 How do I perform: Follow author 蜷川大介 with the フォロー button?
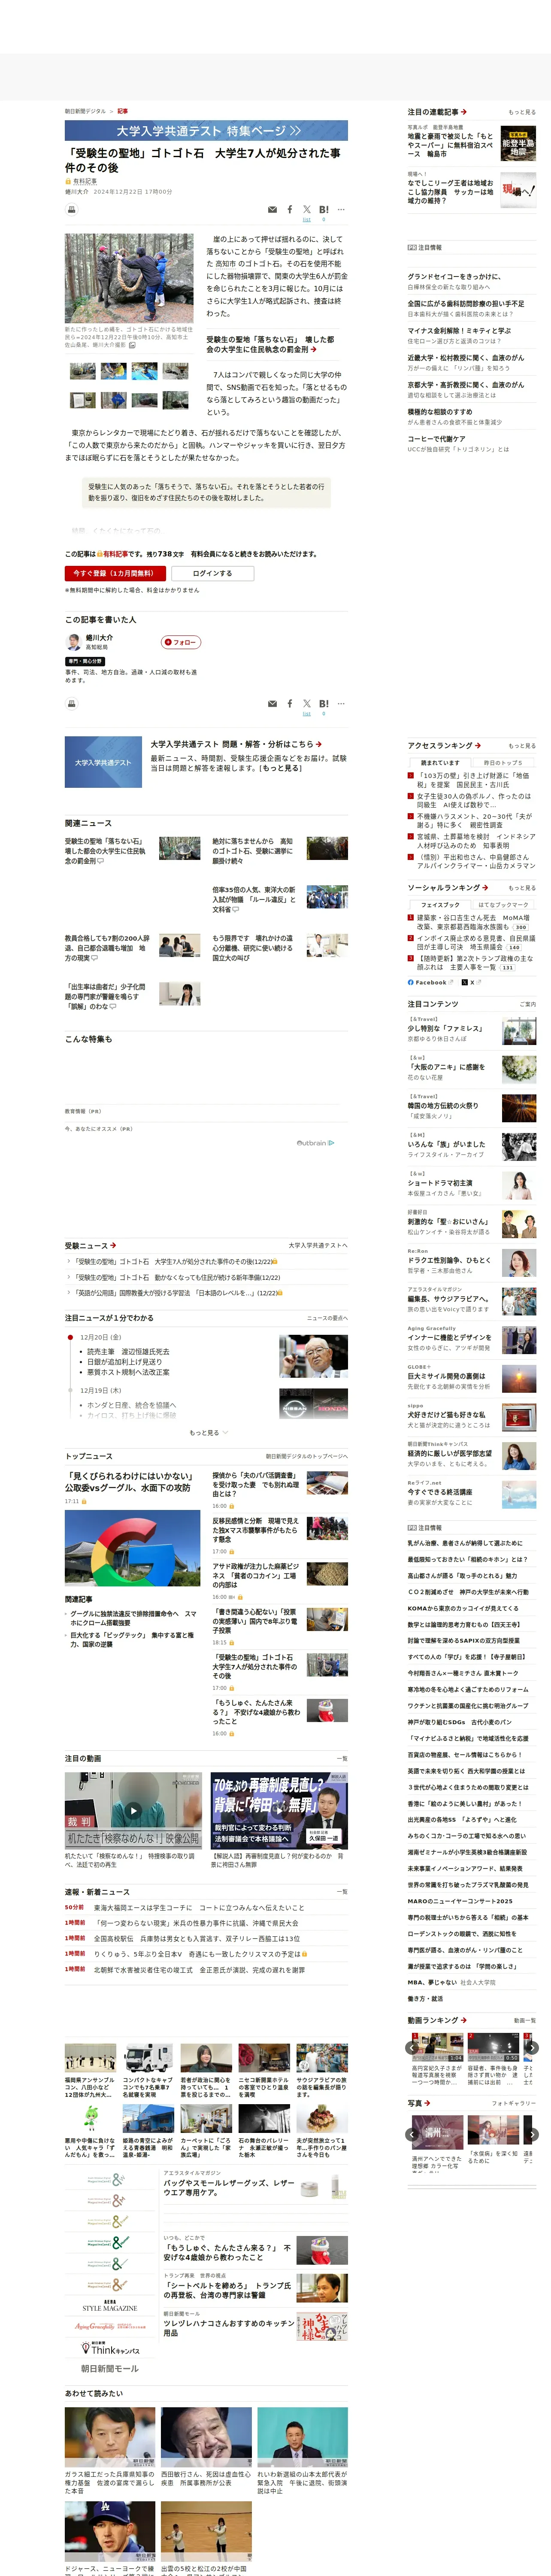tap(181, 642)
